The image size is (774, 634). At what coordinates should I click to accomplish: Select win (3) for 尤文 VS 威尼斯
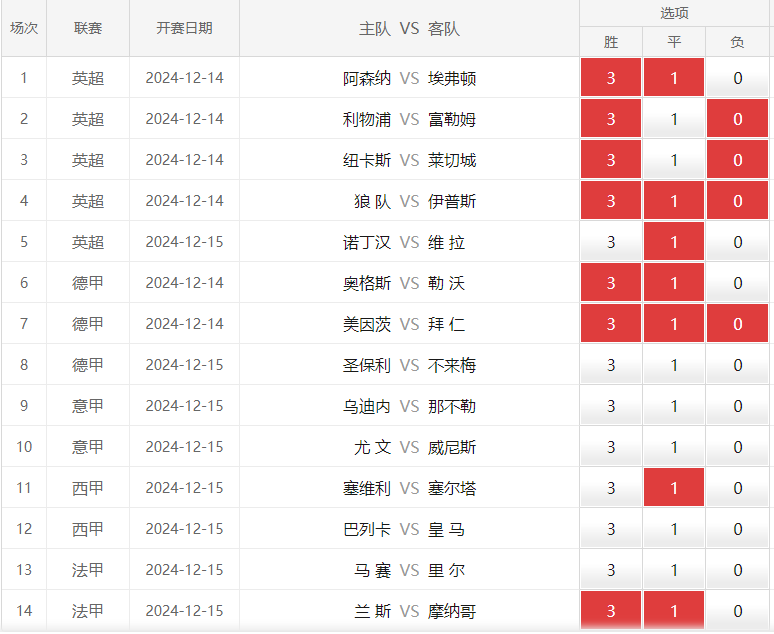click(611, 446)
